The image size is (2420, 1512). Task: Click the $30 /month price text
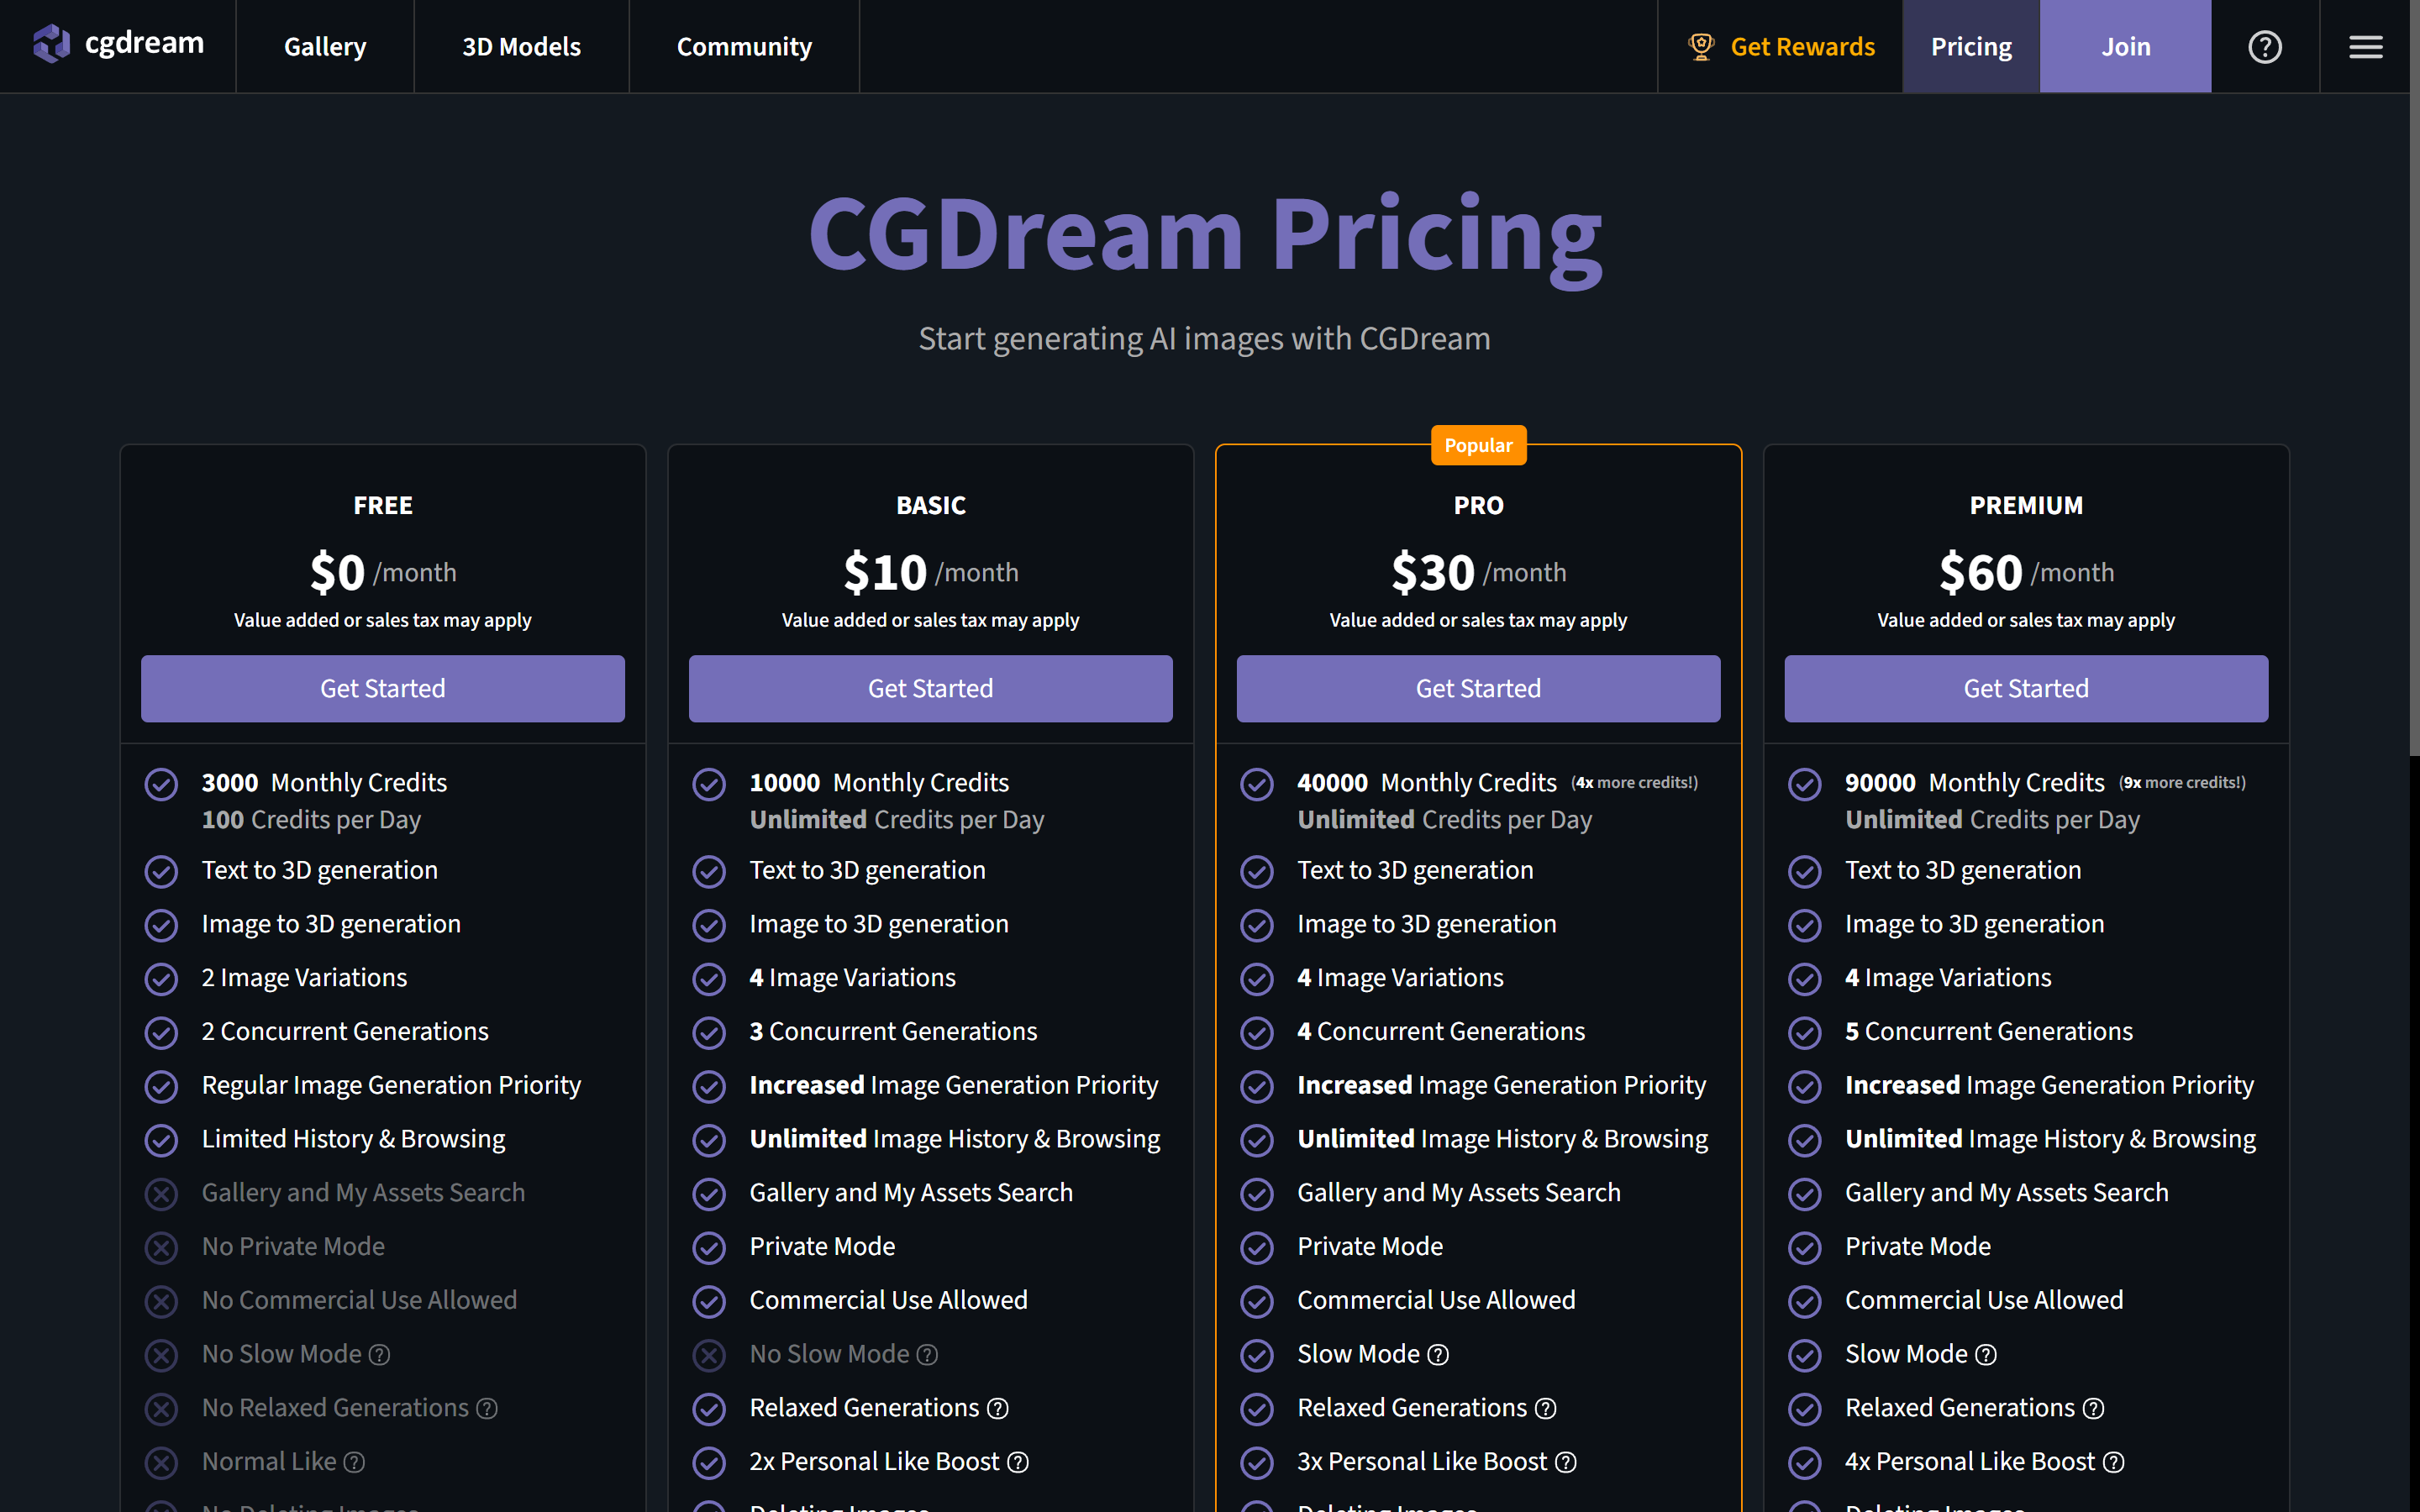point(1478,572)
